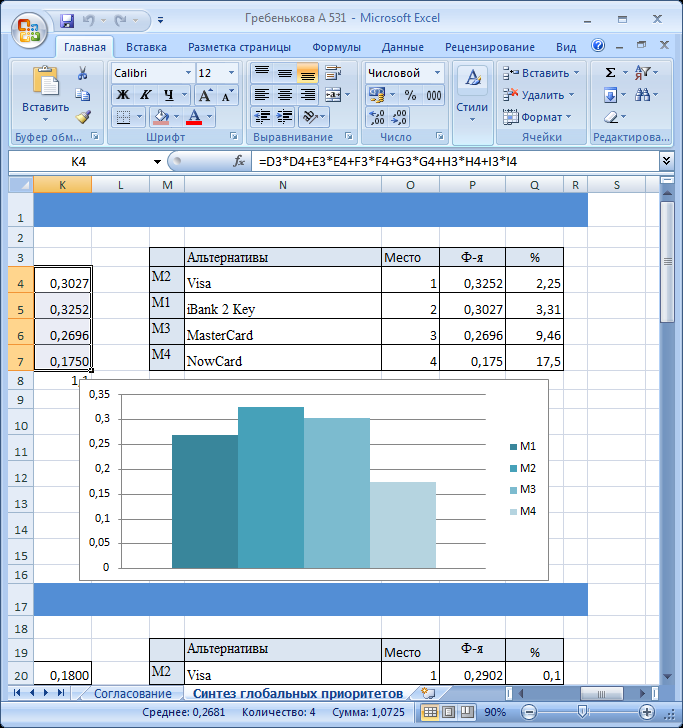
Task: Toggle align text left
Action: point(262,95)
